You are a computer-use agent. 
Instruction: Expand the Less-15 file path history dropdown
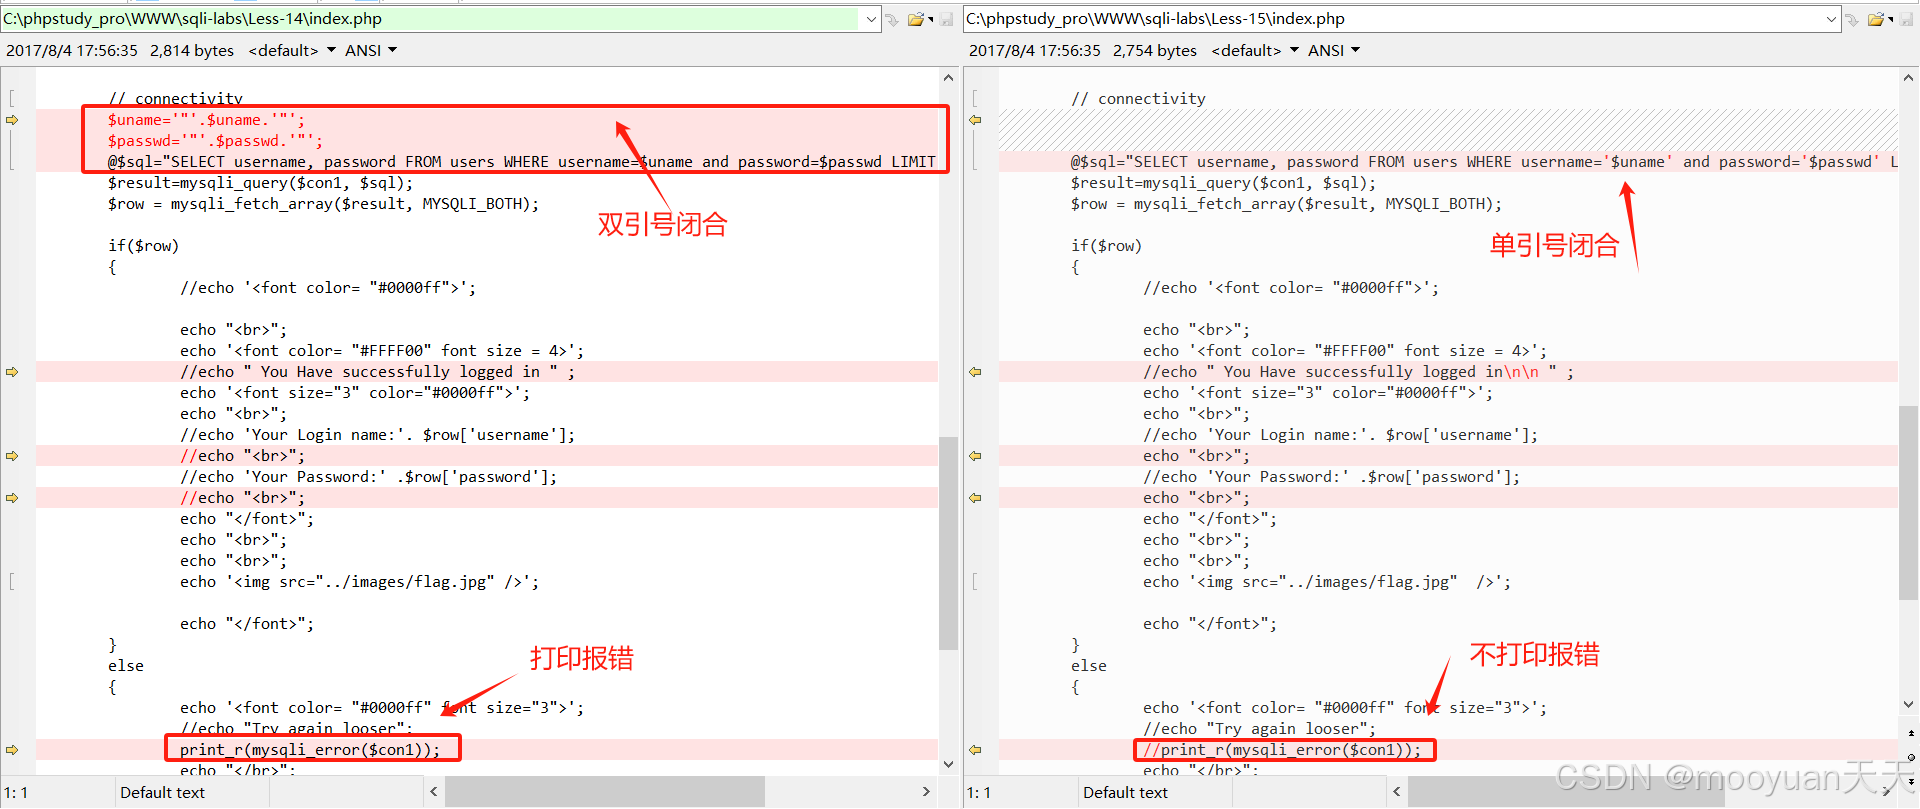tap(1831, 19)
